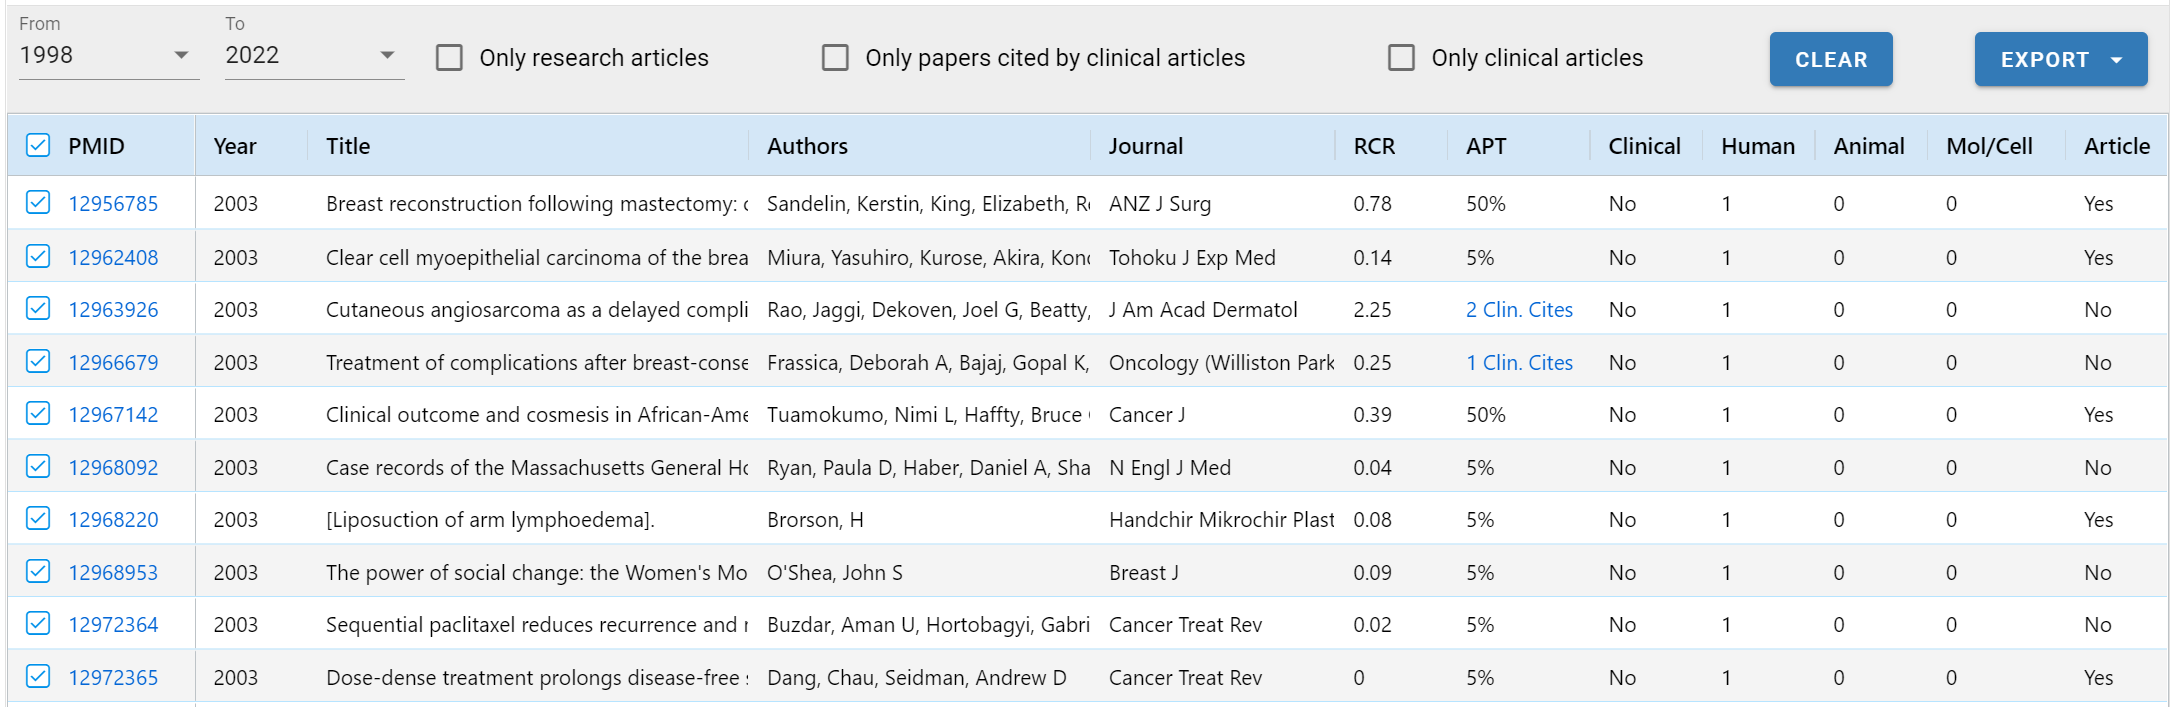The width and height of the screenshot is (2174, 707).
Task: Open PMID link 12963926
Action: point(113,310)
